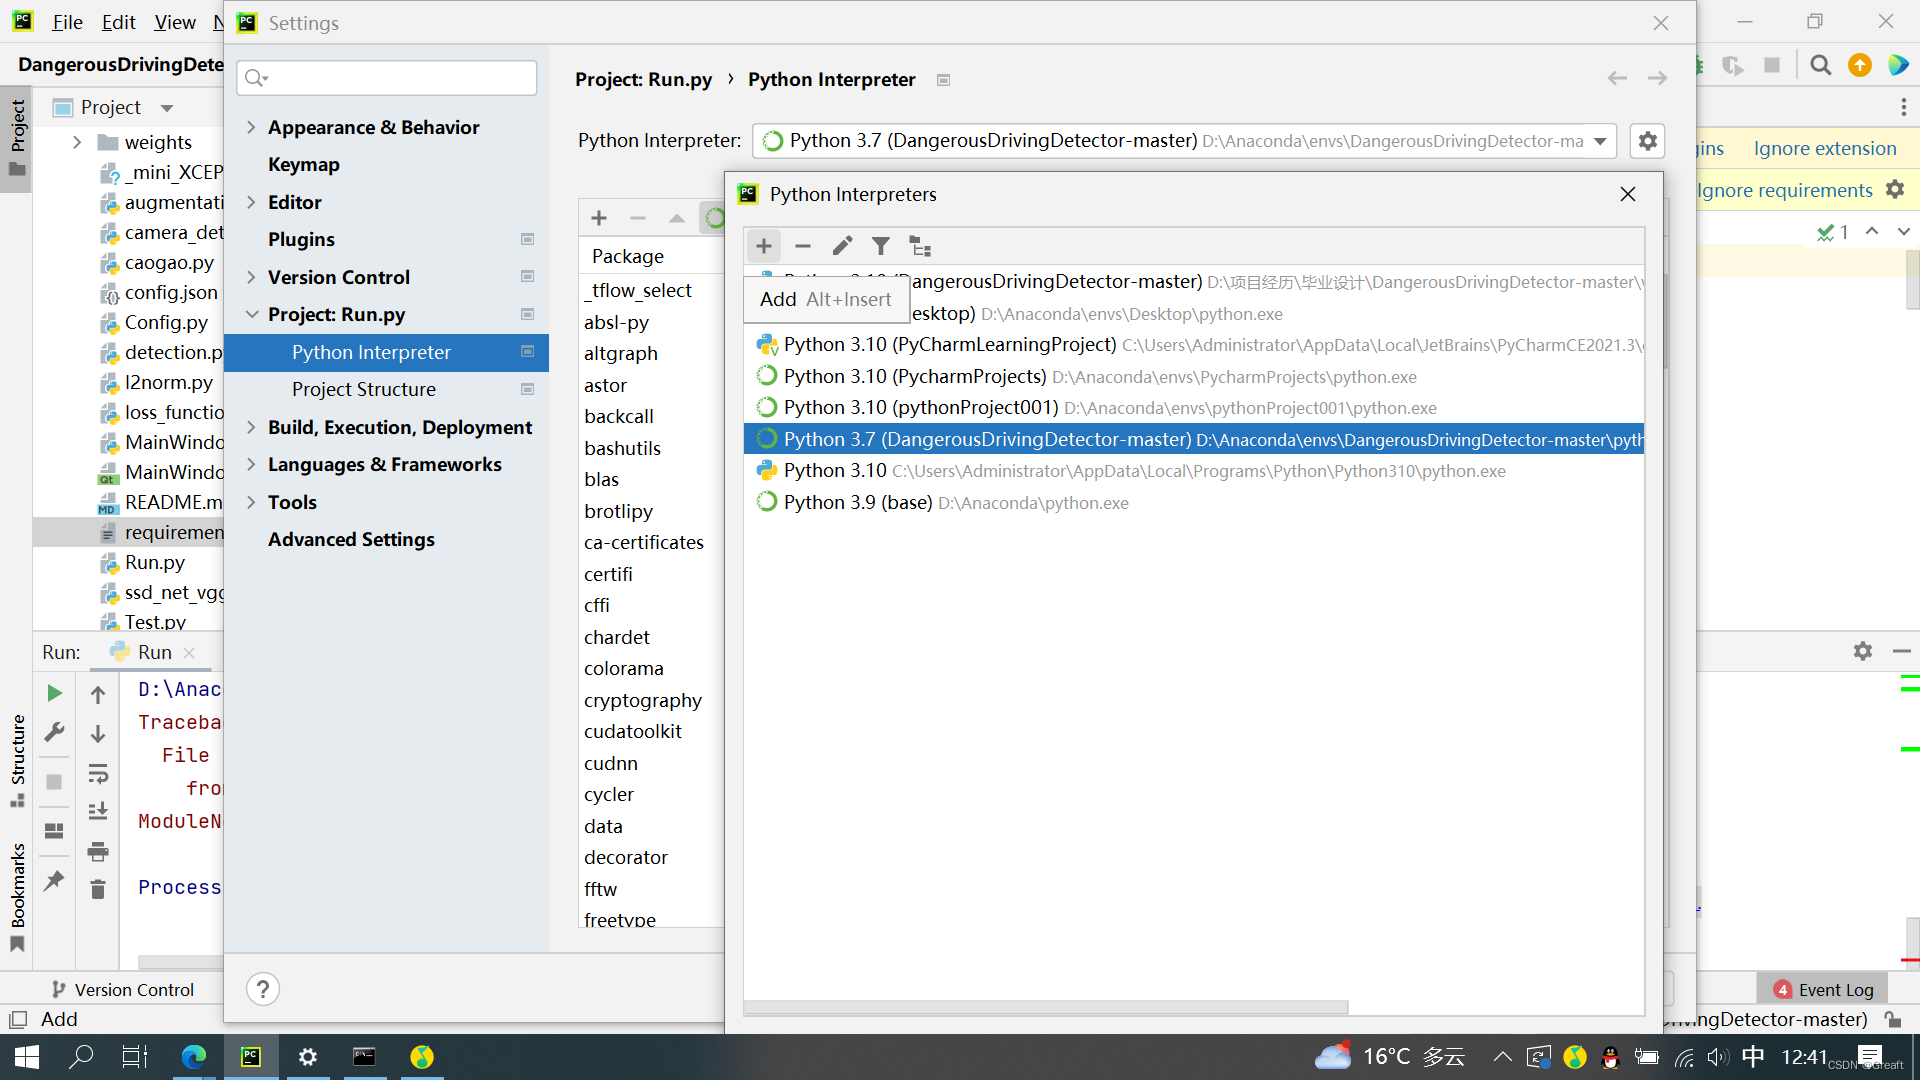Screen dimensions: 1920x1080
Task: Open Search Everywhere magnifier icon
Action: tap(1821, 65)
